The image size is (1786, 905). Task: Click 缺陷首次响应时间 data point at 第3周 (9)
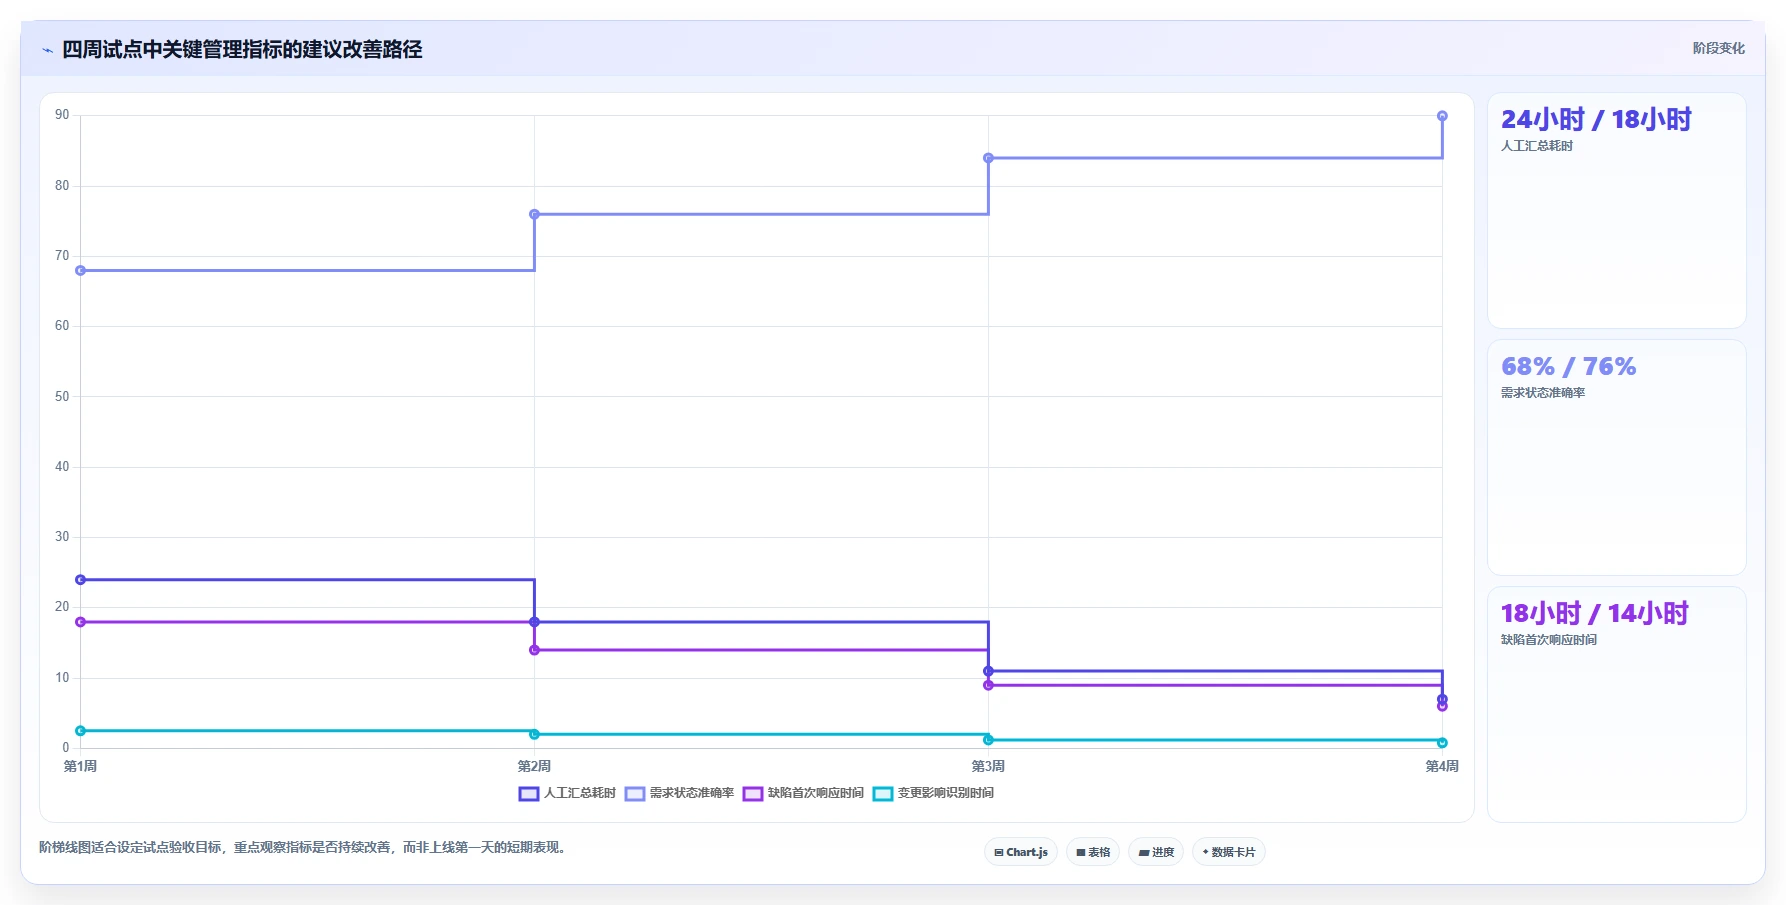[988, 685]
